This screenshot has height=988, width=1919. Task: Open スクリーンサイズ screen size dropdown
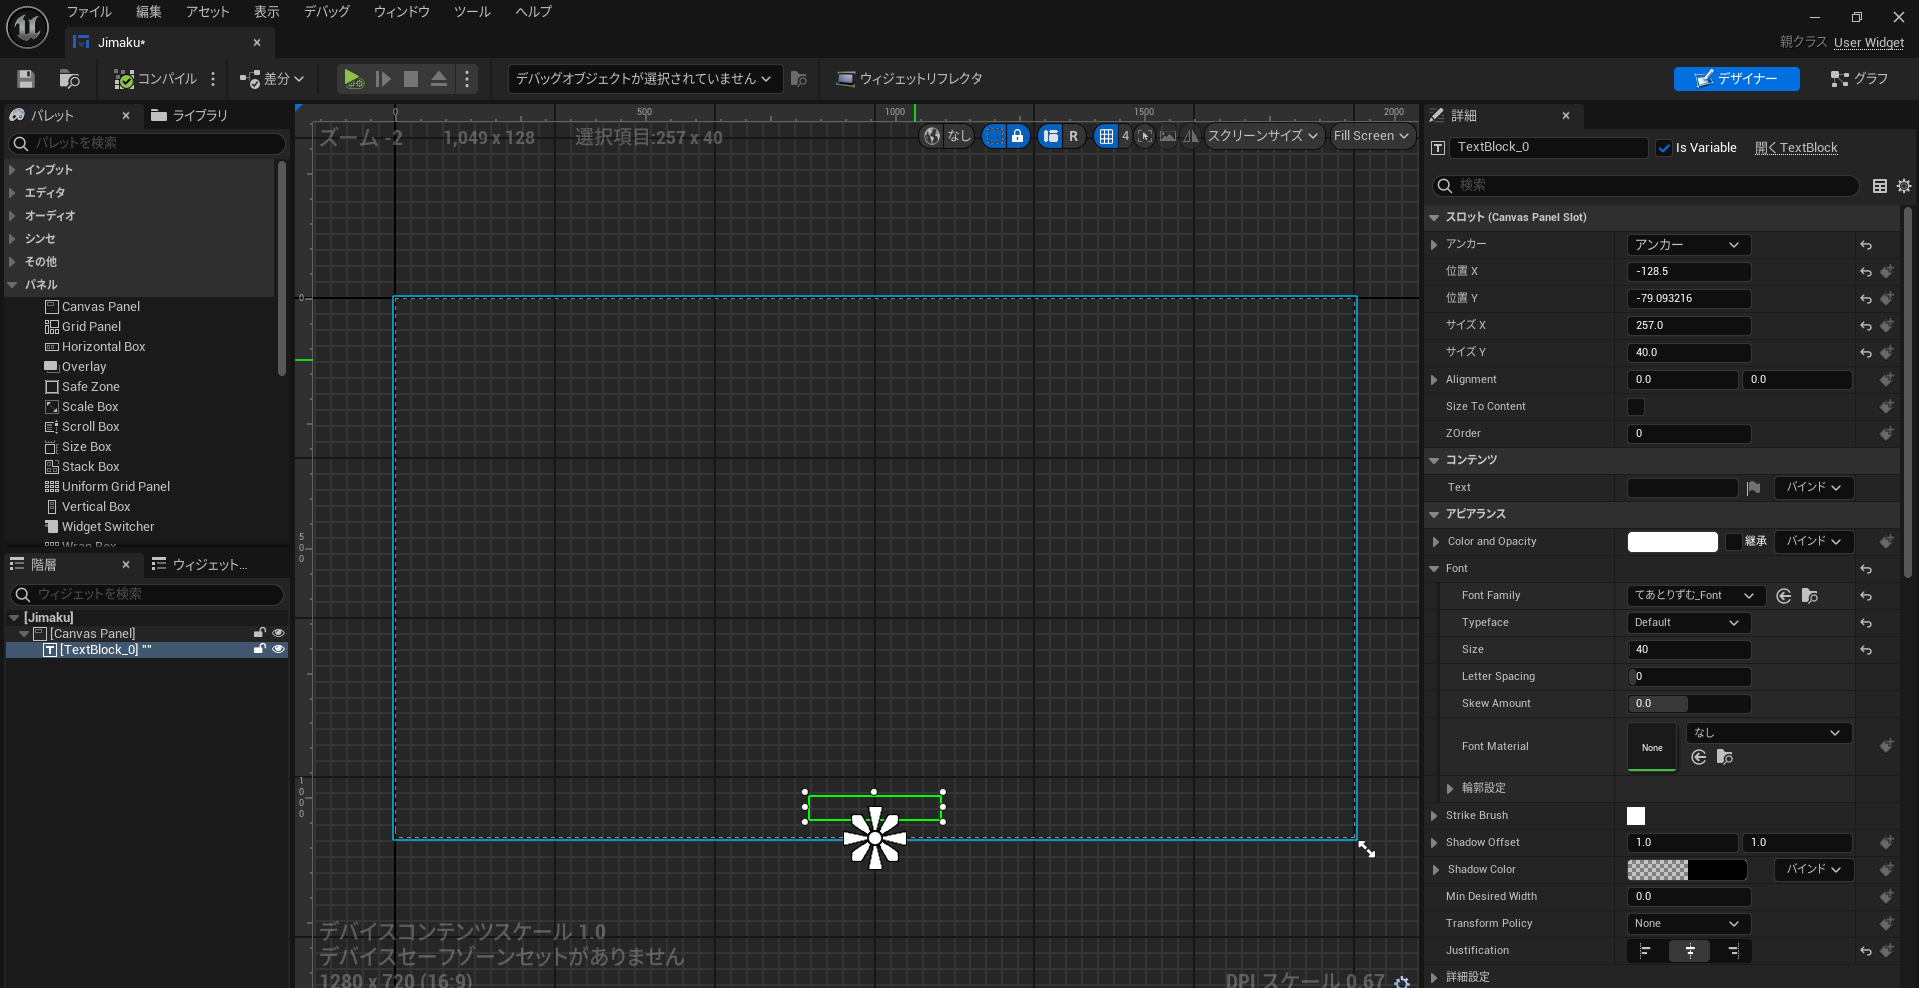[1264, 136]
